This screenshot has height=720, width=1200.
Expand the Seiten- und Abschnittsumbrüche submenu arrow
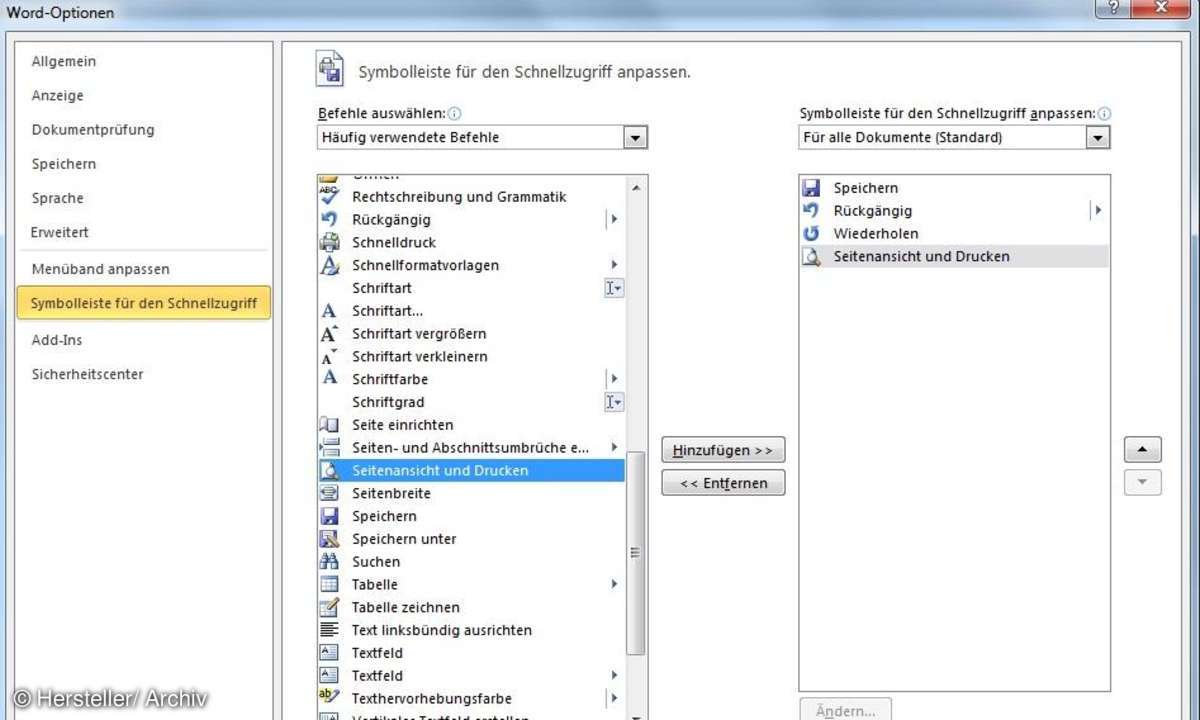coord(614,447)
